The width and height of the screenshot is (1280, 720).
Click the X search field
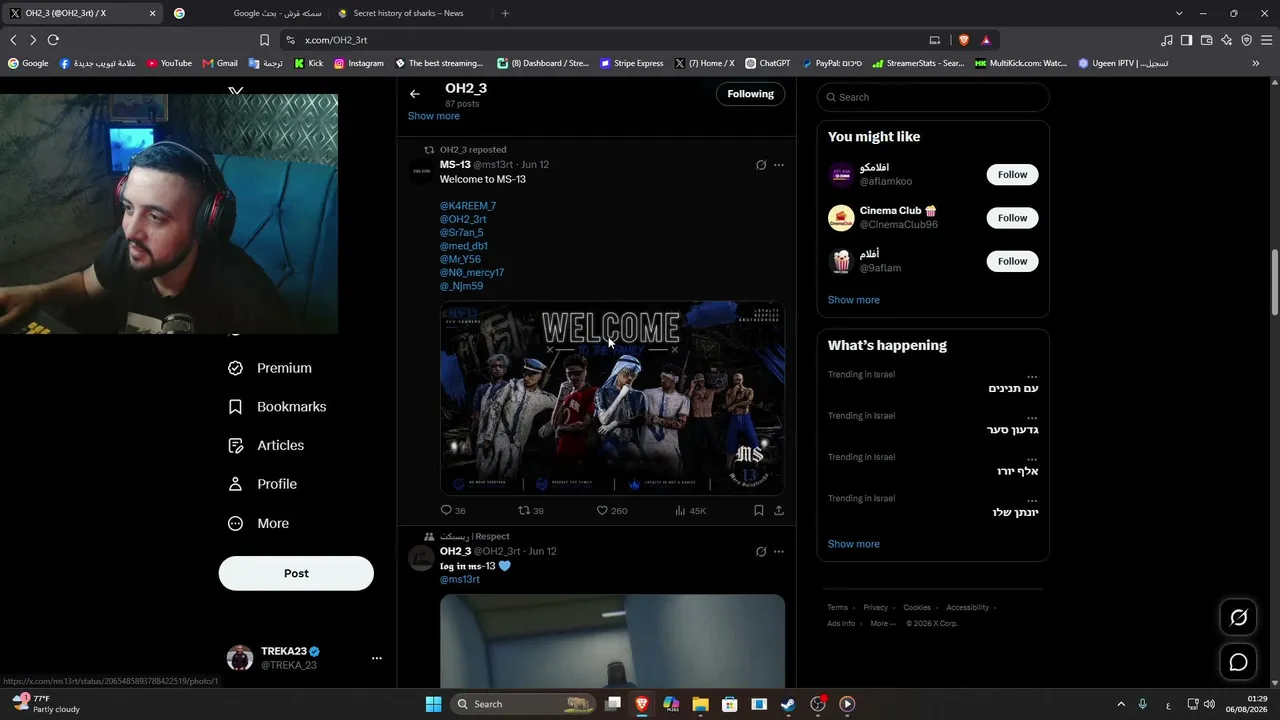click(x=933, y=97)
